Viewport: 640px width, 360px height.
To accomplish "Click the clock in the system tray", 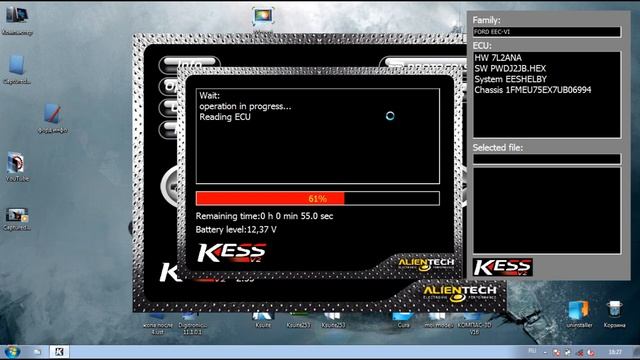I will pos(615,351).
